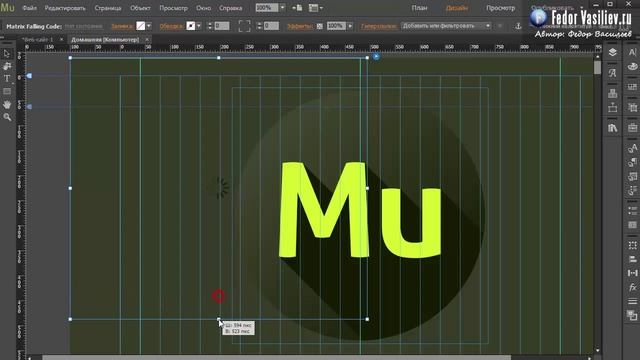This screenshot has width=640, height=360.
Task: Open the Assets briefcase panel icon
Action: click(632, 128)
